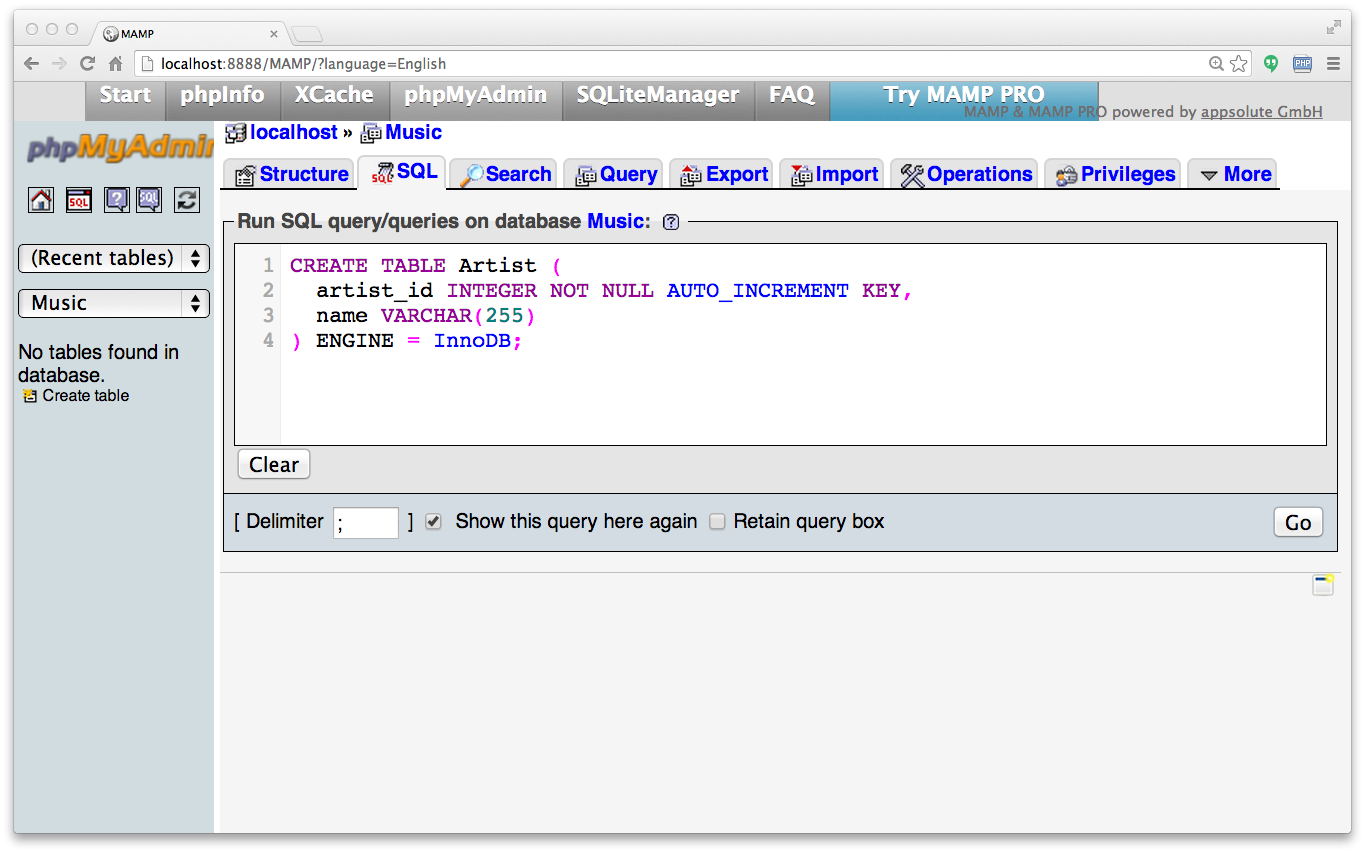Click the localhost breadcrumb link
The height and width of the screenshot is (853, 1365).
tap(294, 132)
